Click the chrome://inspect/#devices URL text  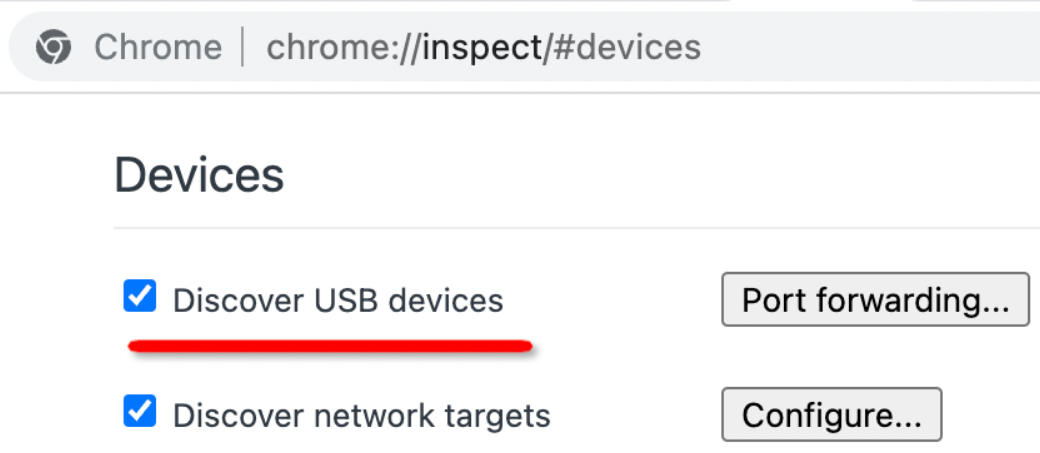pyautogui.click(x=484, y=48)
